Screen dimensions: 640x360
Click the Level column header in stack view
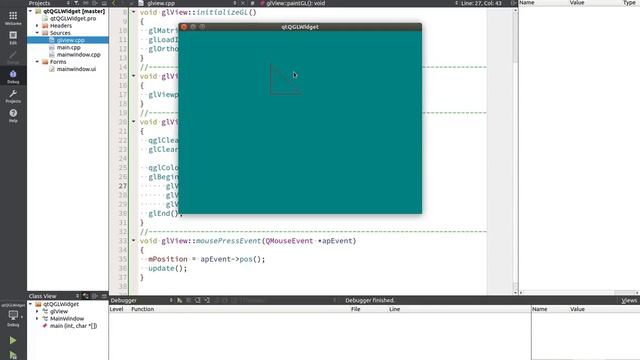[116, 309]
